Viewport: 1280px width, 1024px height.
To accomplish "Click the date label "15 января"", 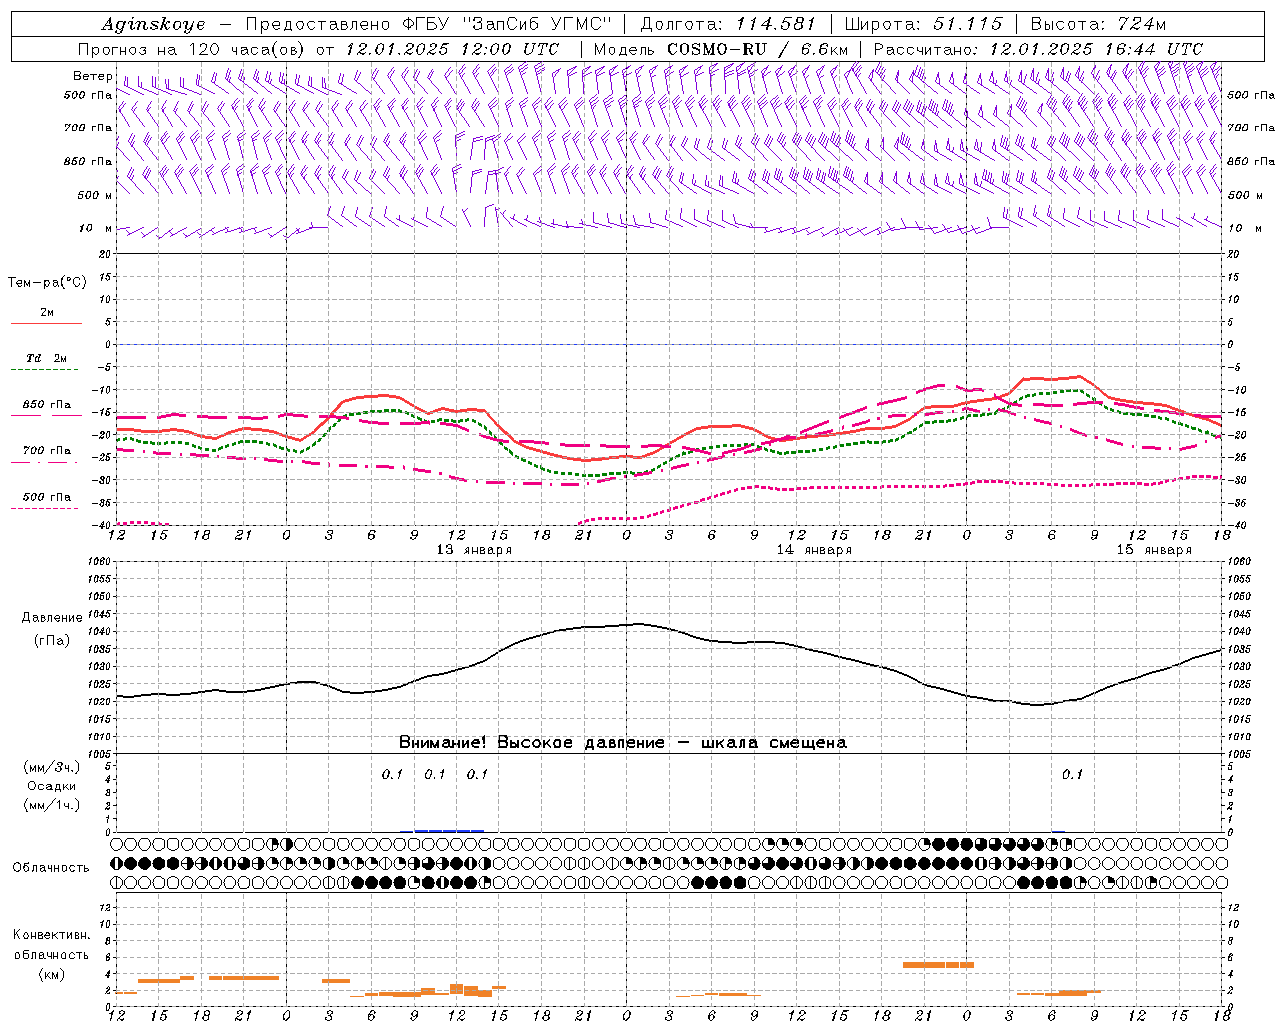I will (x=1154, y=550).
